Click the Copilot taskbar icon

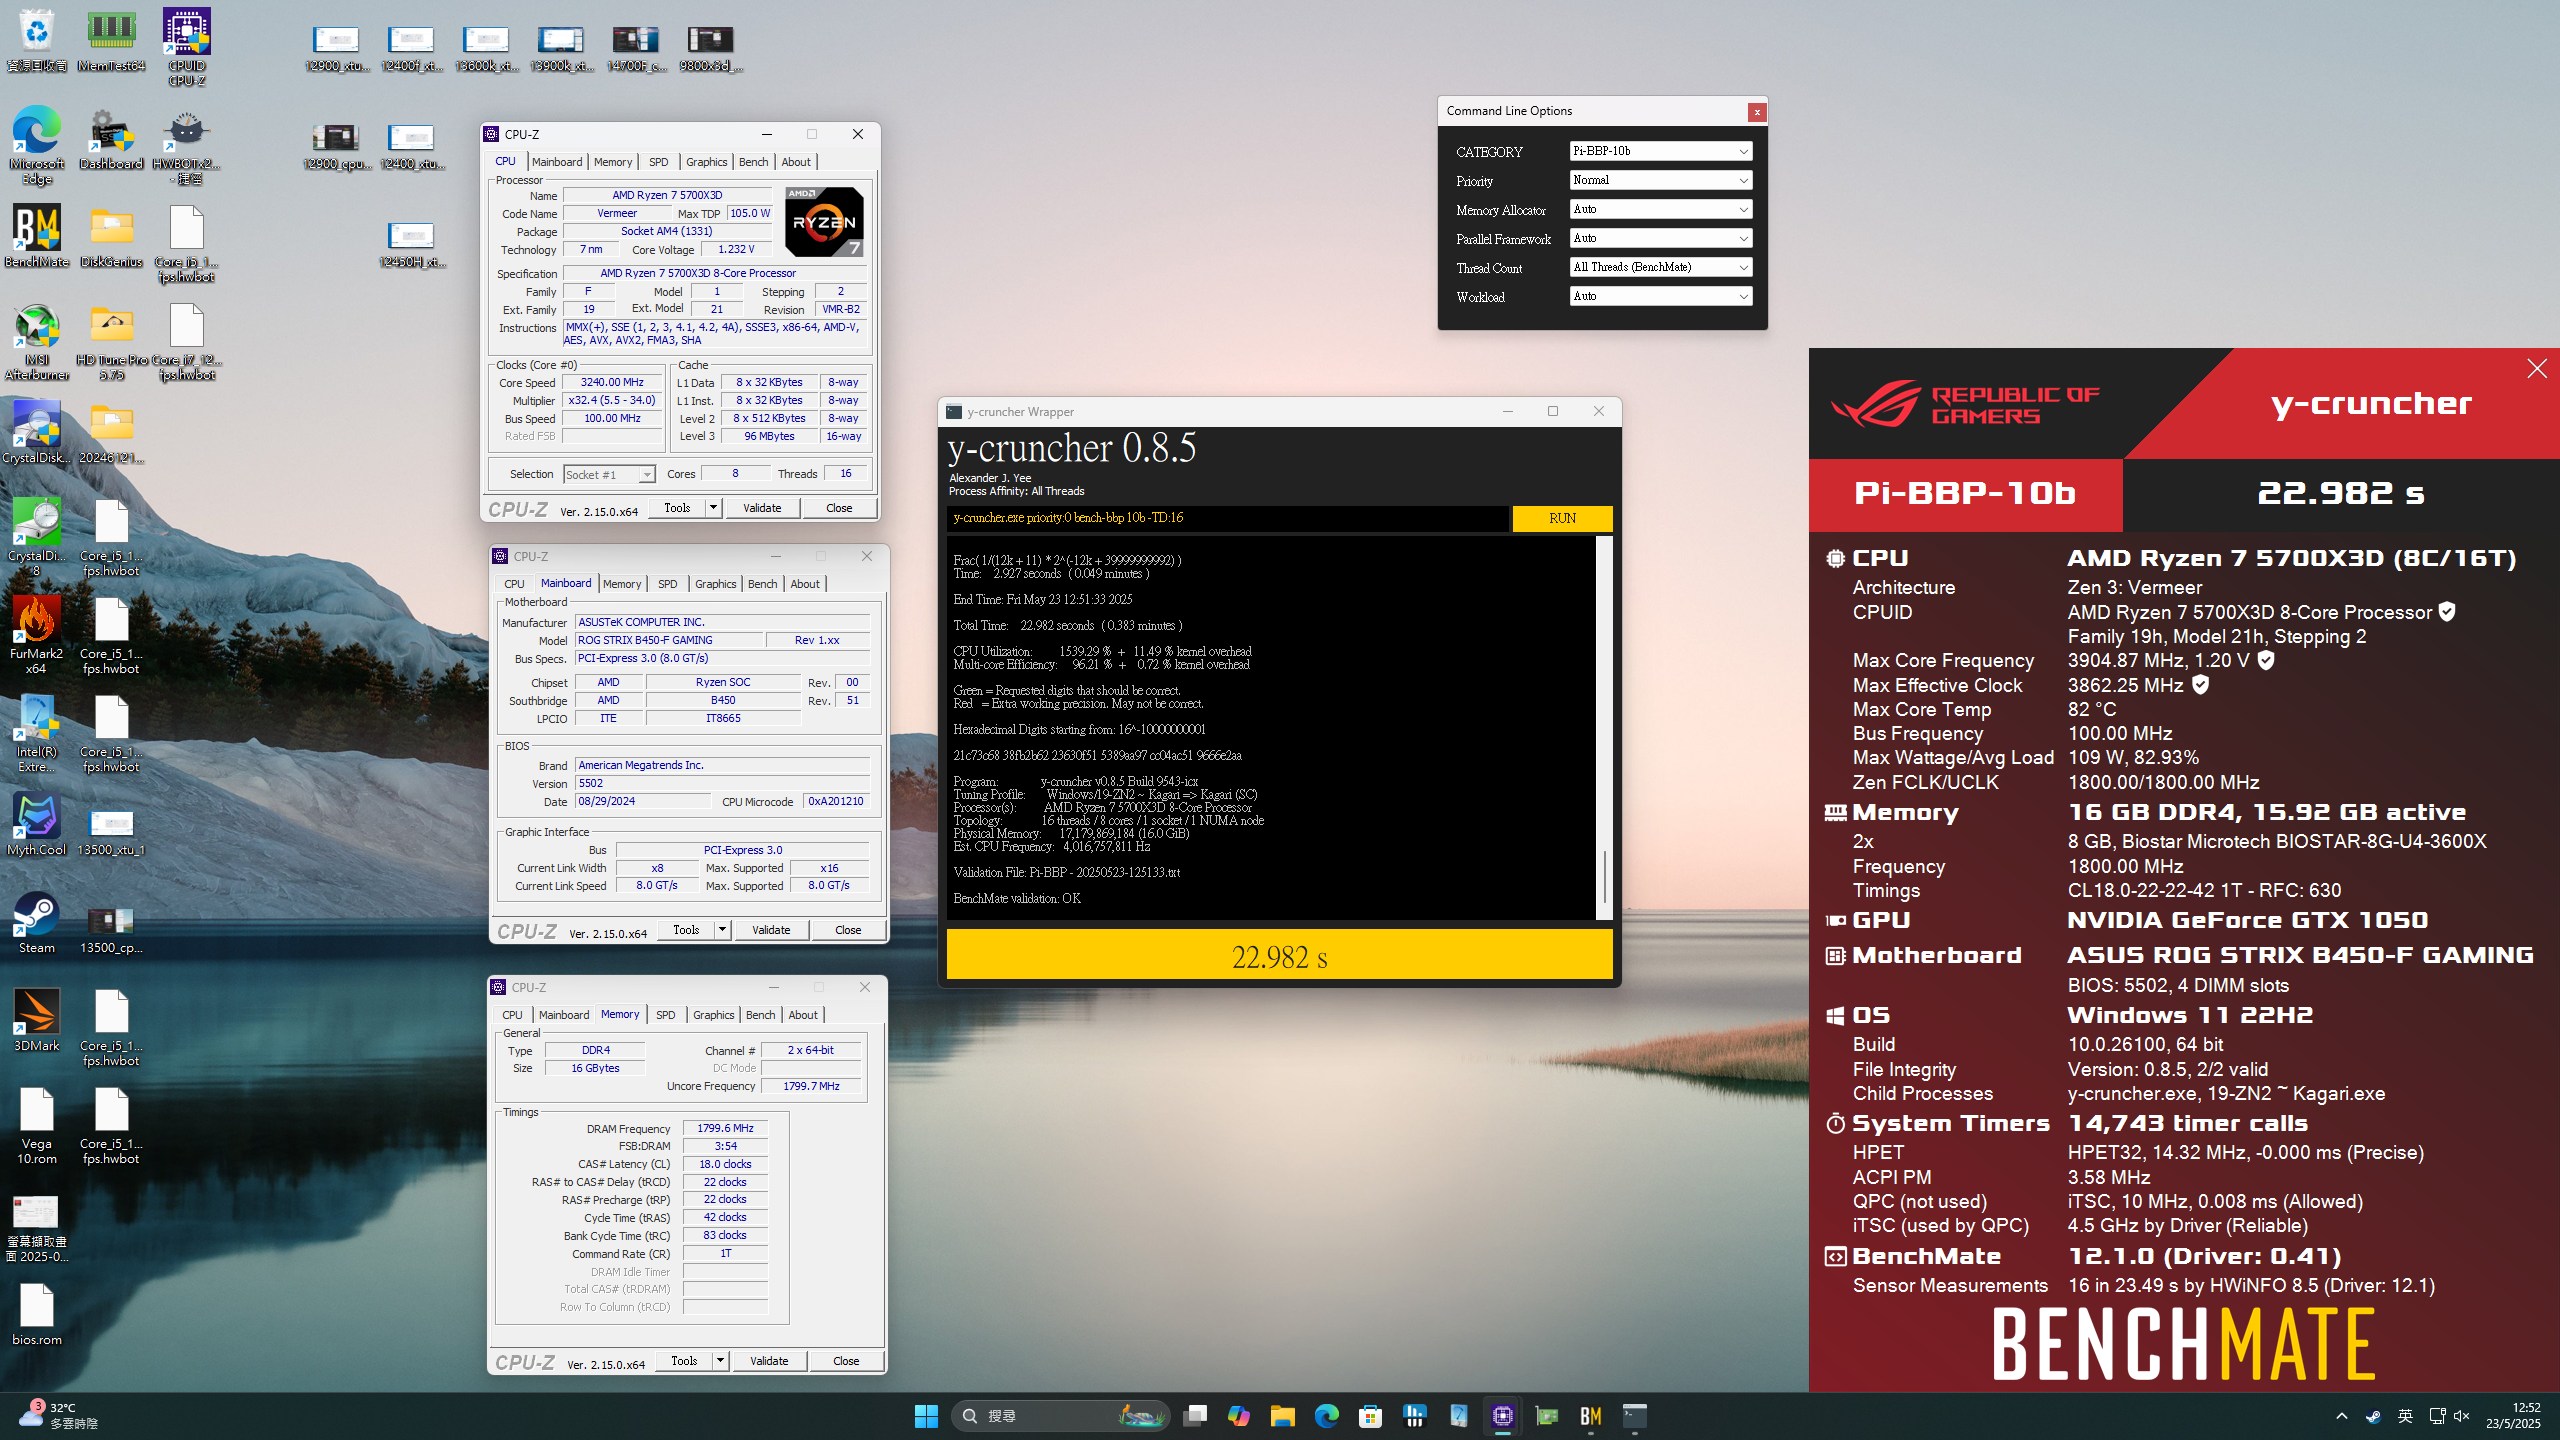click(x=1238, y=1416)
